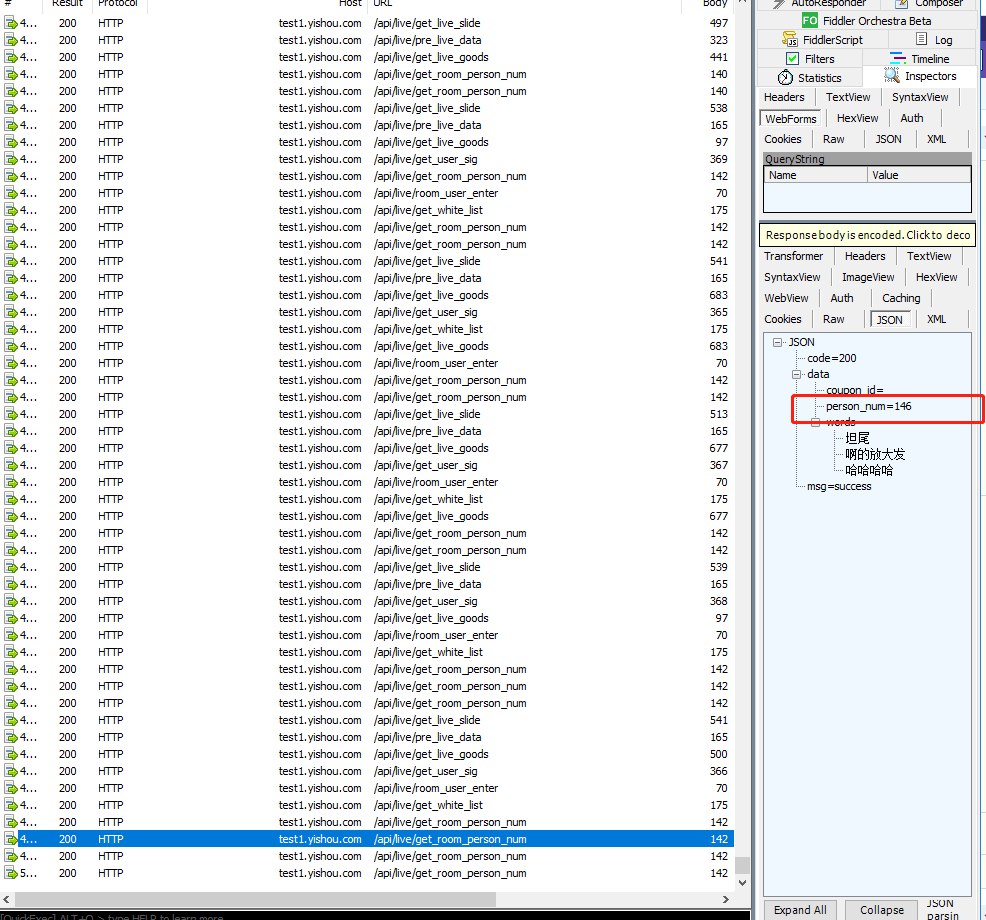Click session icon of the highlighted selected row

click(11, 839)
